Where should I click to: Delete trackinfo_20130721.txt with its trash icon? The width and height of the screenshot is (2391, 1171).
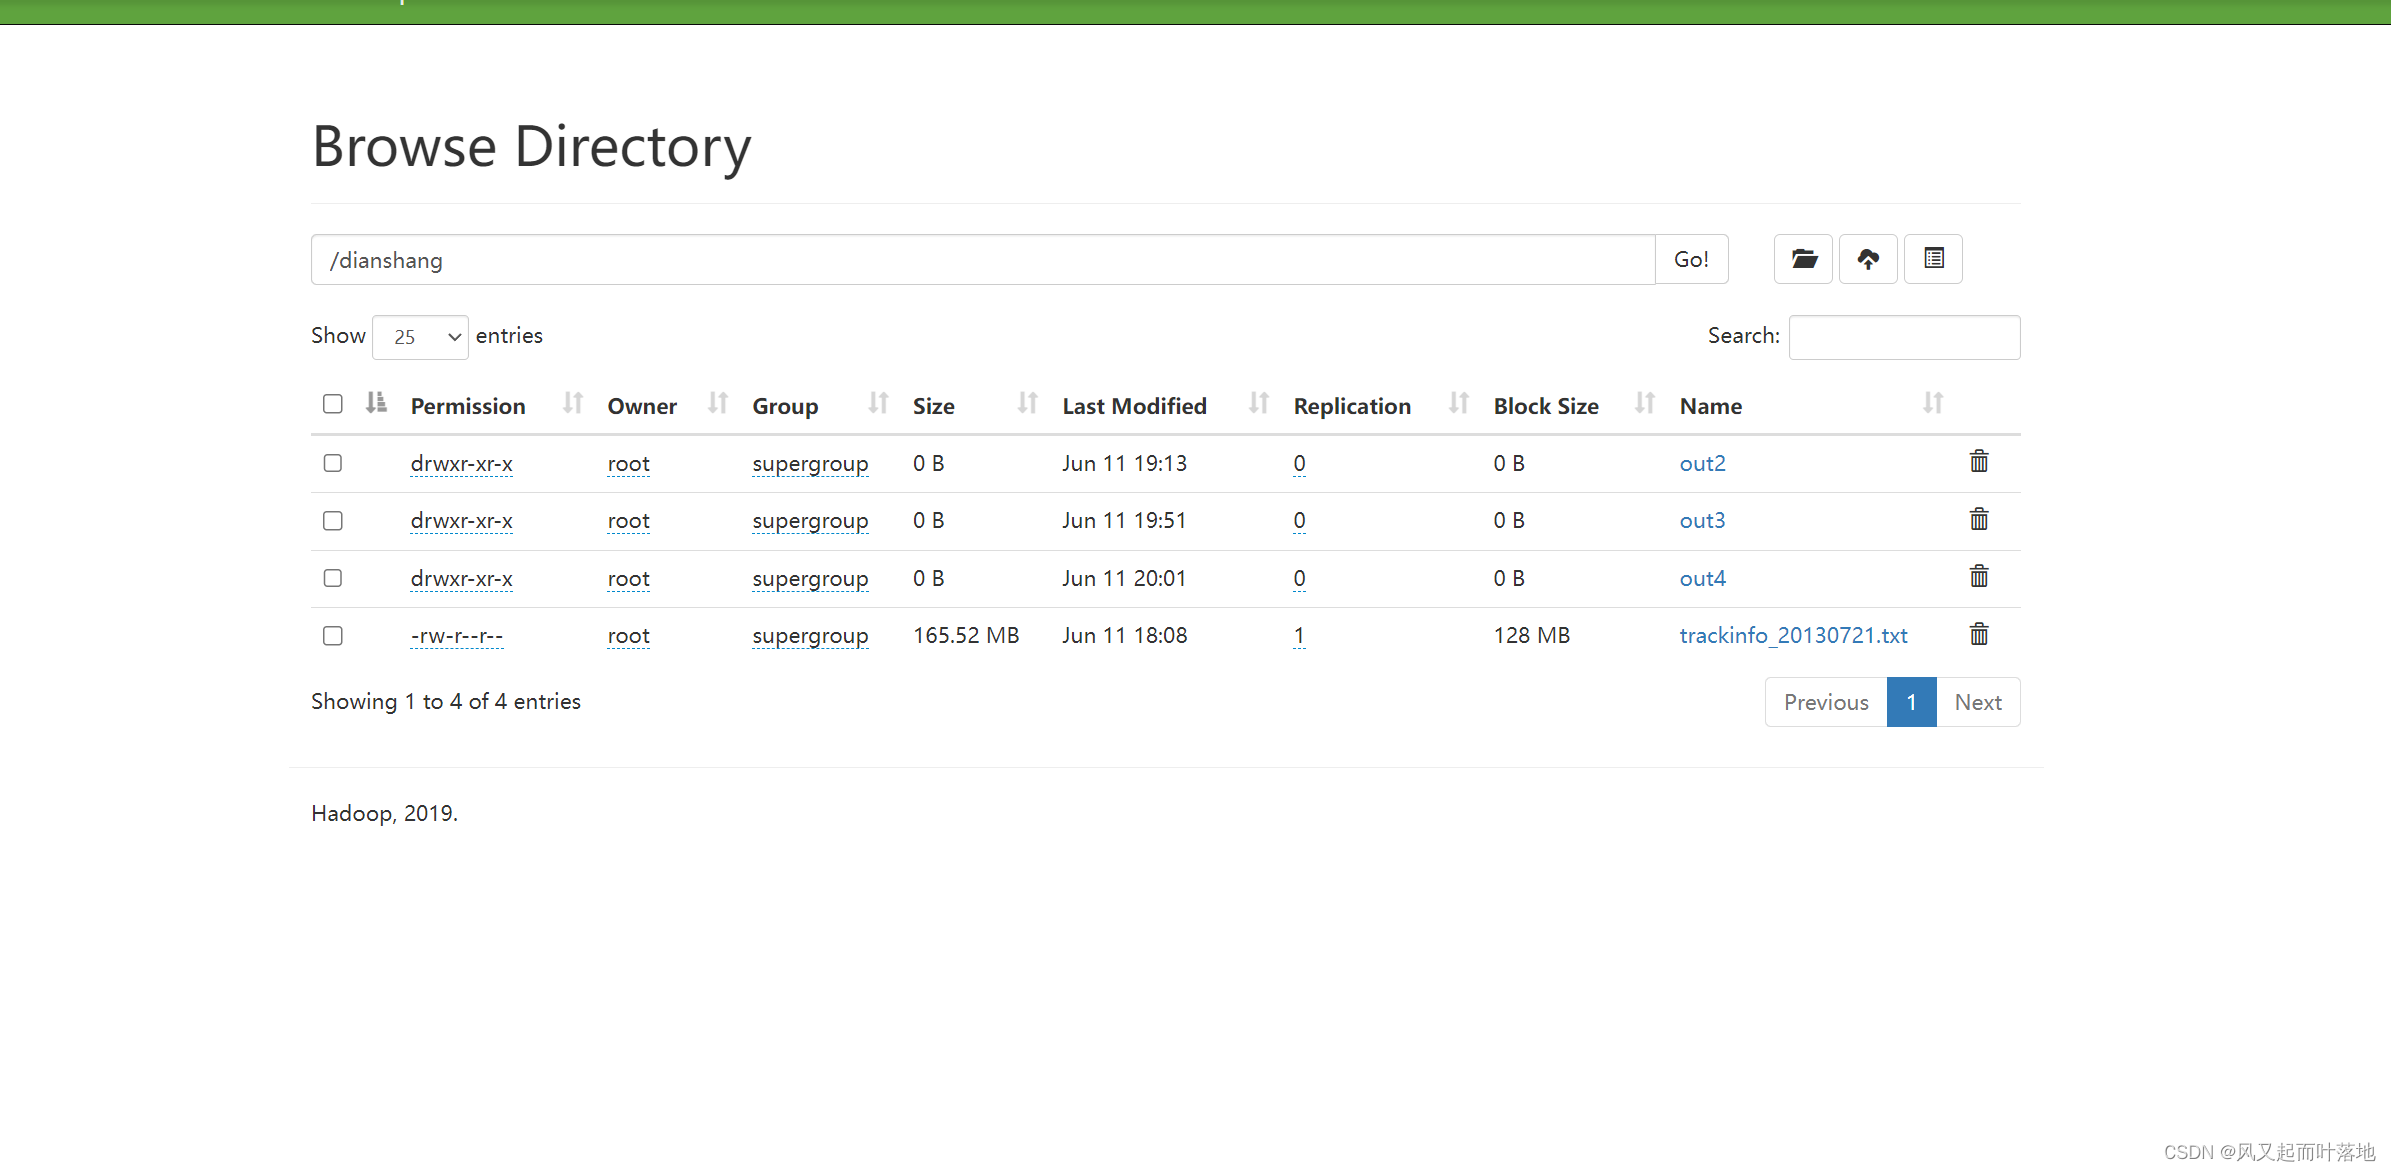pyautogui.click(x=1979, y=634)
